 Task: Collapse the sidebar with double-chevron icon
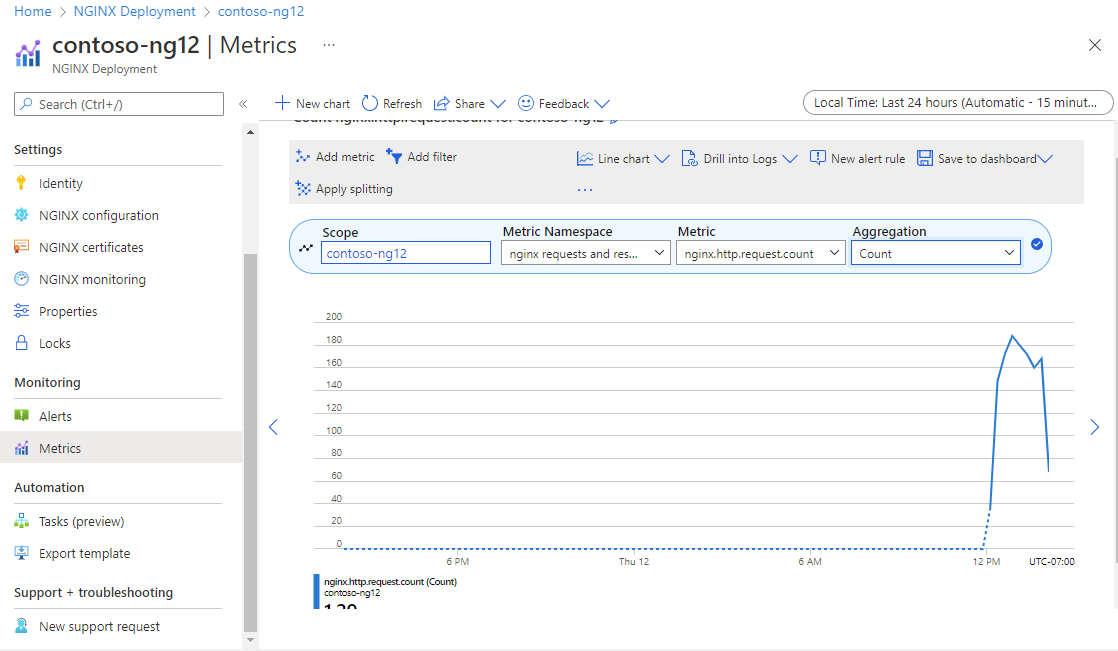pyautogui.click(x=243, y=104)
